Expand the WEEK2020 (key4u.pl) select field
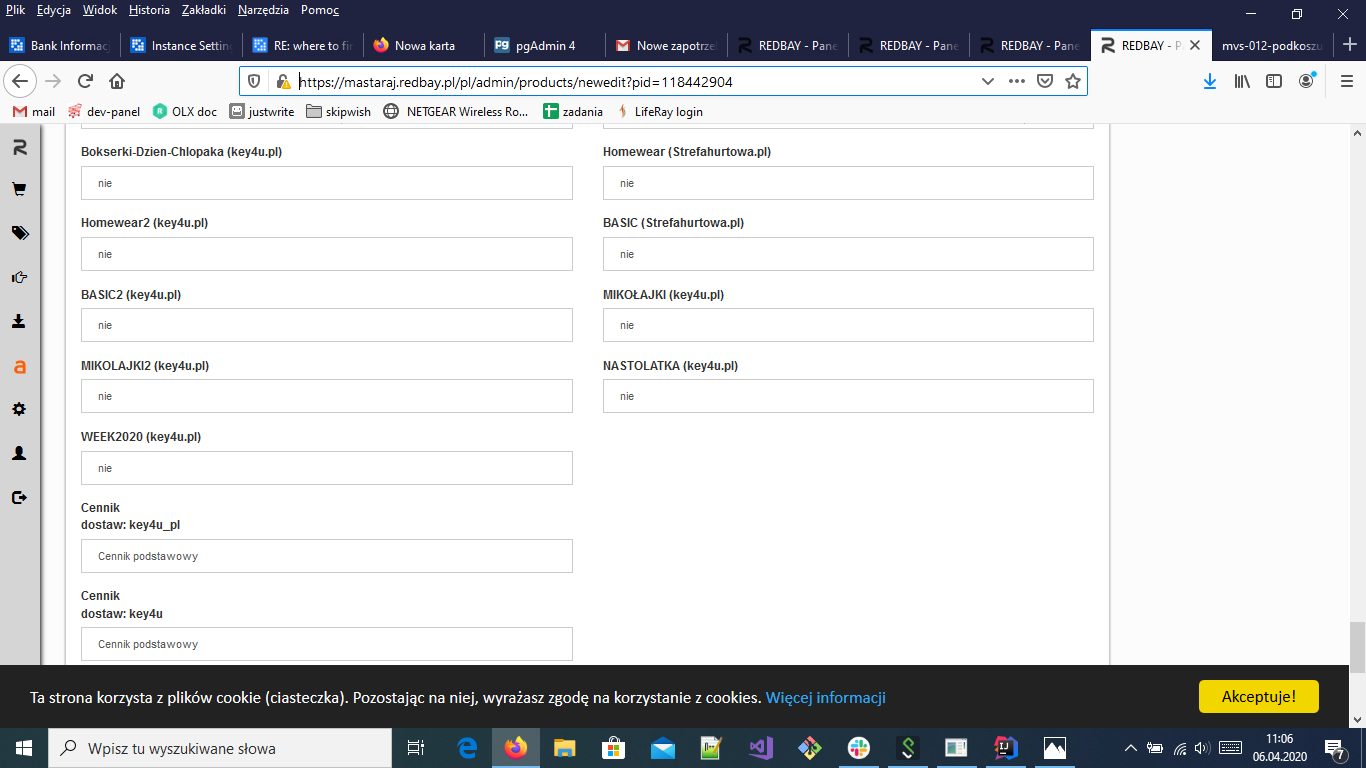Viewport: 1366px width, 768px height. pyautogui.click(x=326, y=468)
